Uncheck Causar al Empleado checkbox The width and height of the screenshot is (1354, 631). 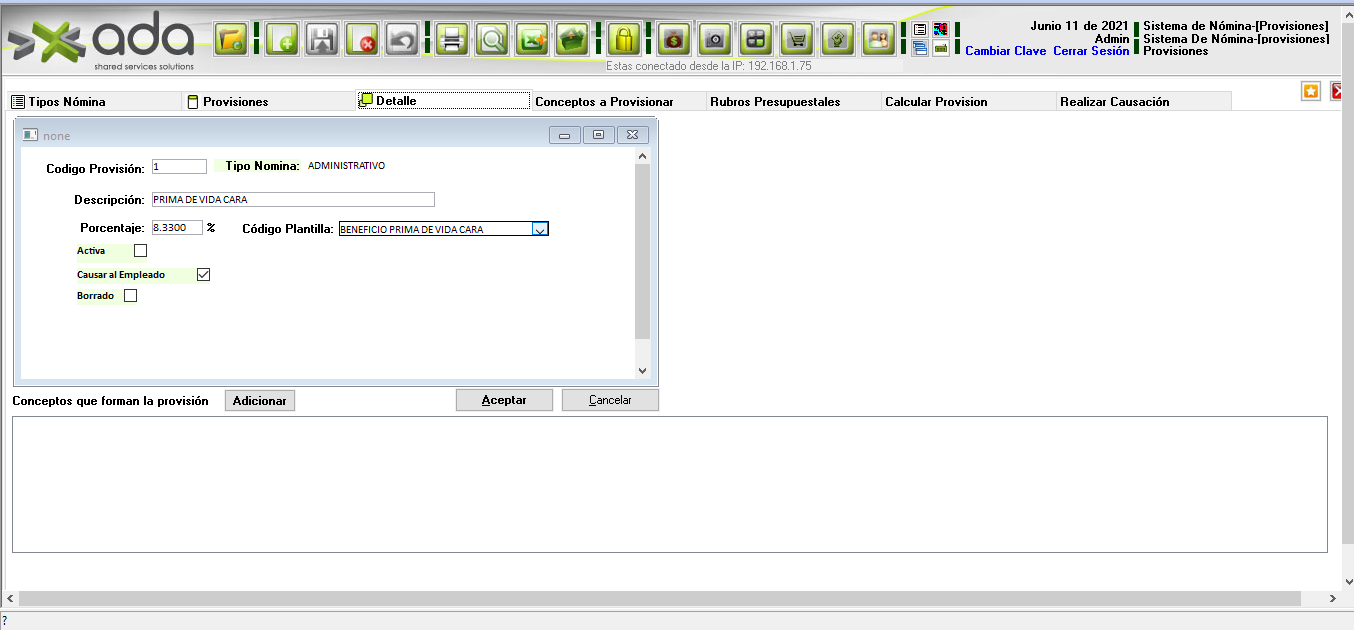(x=203, y=274)
